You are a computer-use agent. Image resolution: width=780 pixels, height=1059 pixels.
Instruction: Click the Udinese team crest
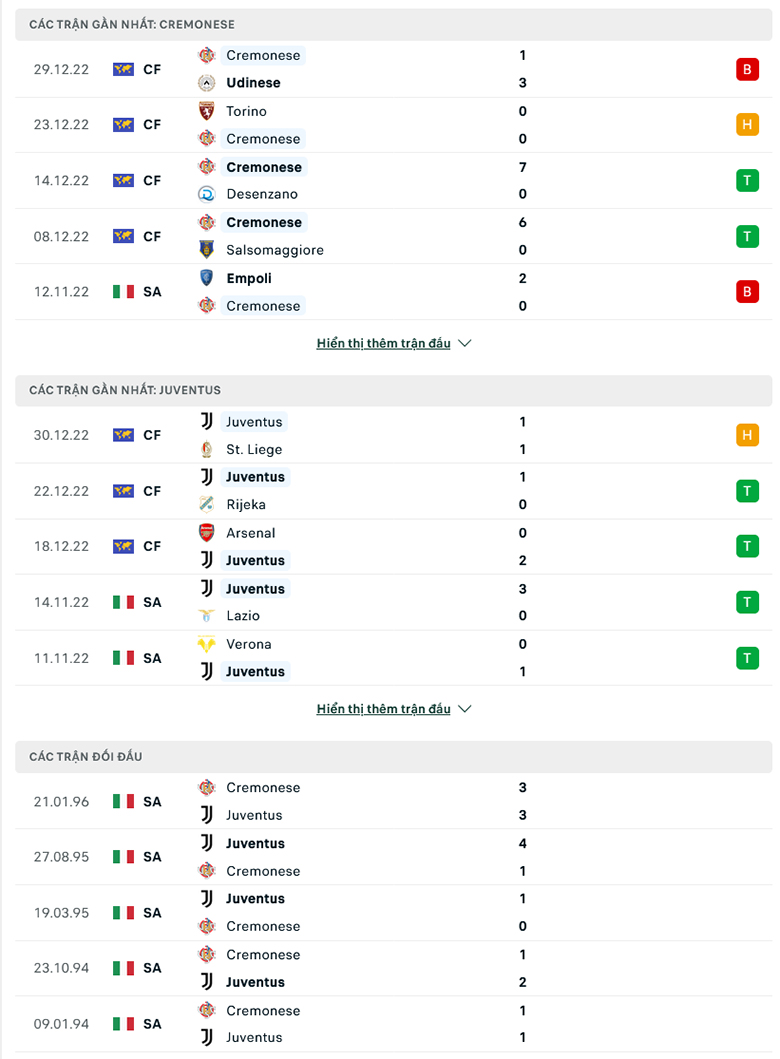click(x=208, y=83)
